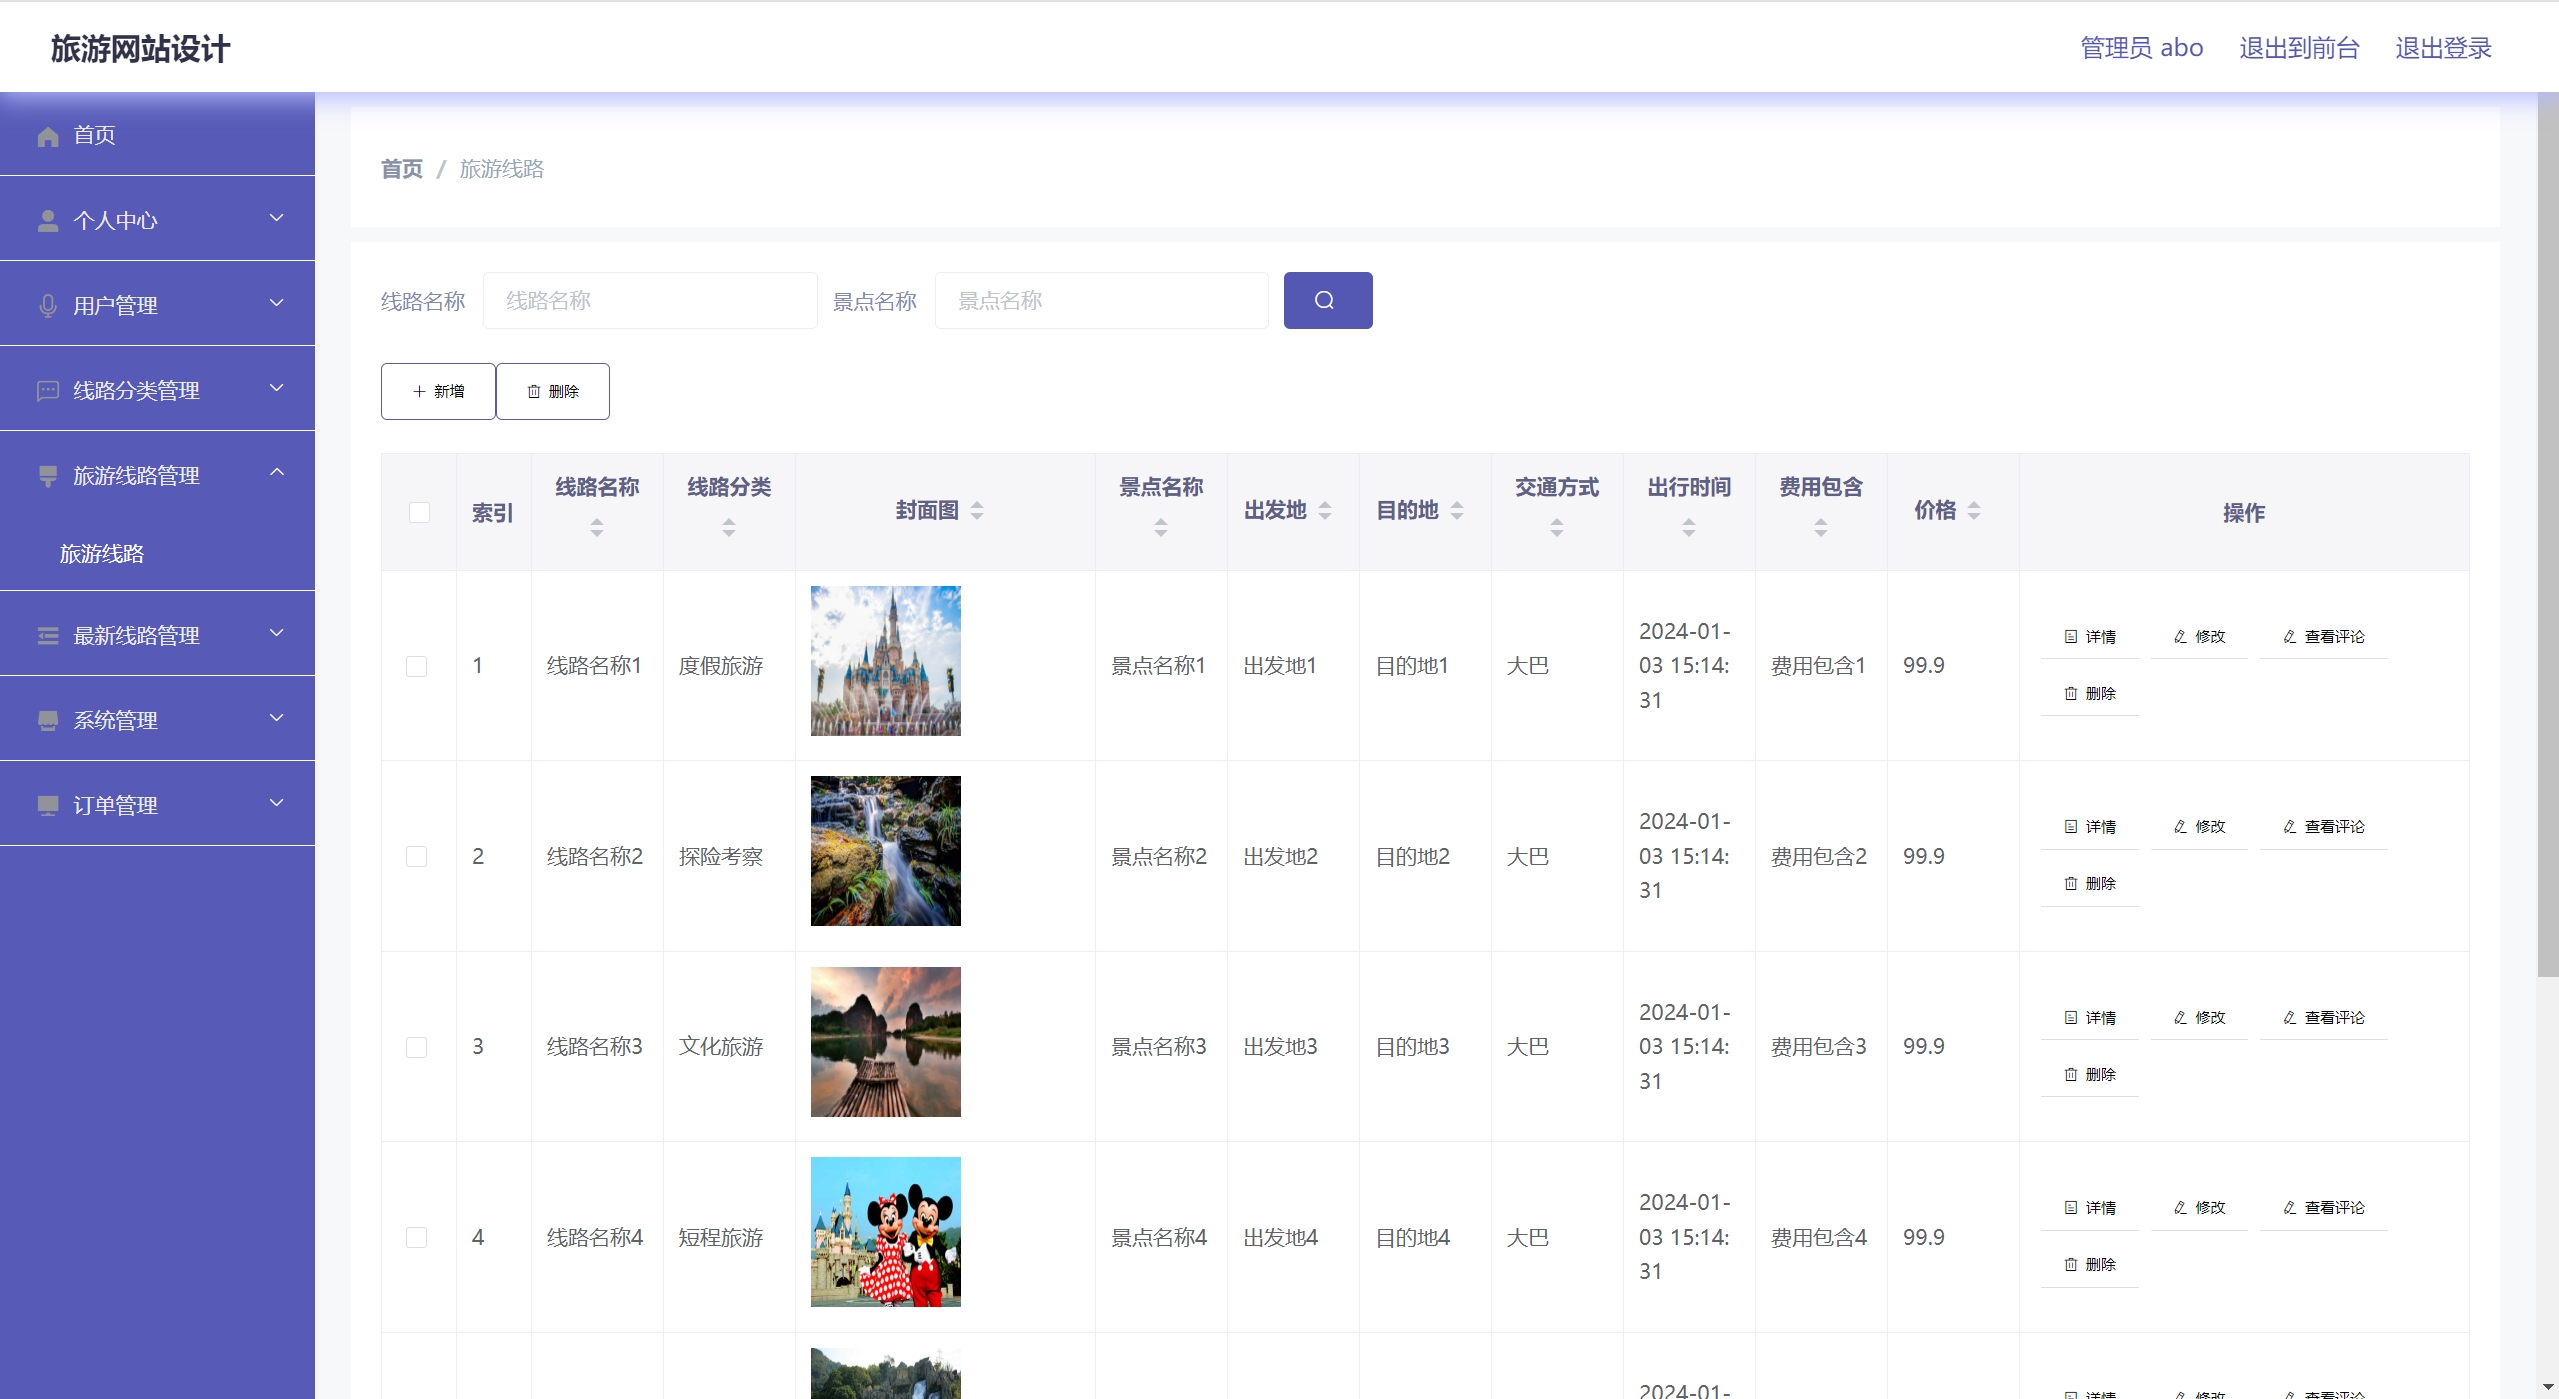Image resolution: width=2559 pixels, height=1399 pixels.
Task: Toggle the select-all header checkbox
Action: pyautogui.click(x=419, y=513)
